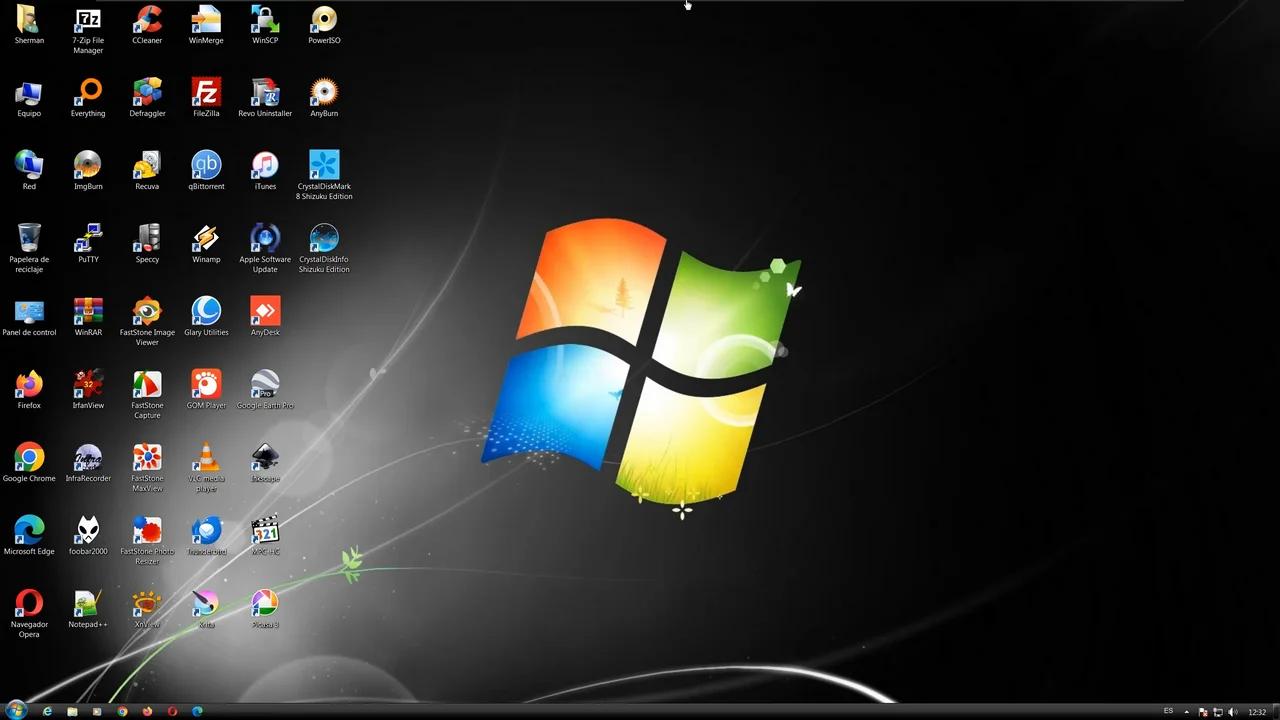The width and height of the screenshot is (1280, 720).
Task: Launch Krita
Action: [206, 602]
